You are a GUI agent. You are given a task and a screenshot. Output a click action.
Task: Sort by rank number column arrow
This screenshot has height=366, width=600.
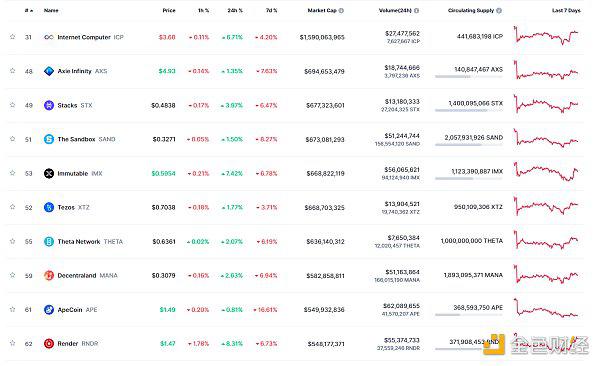coord(29,11)
